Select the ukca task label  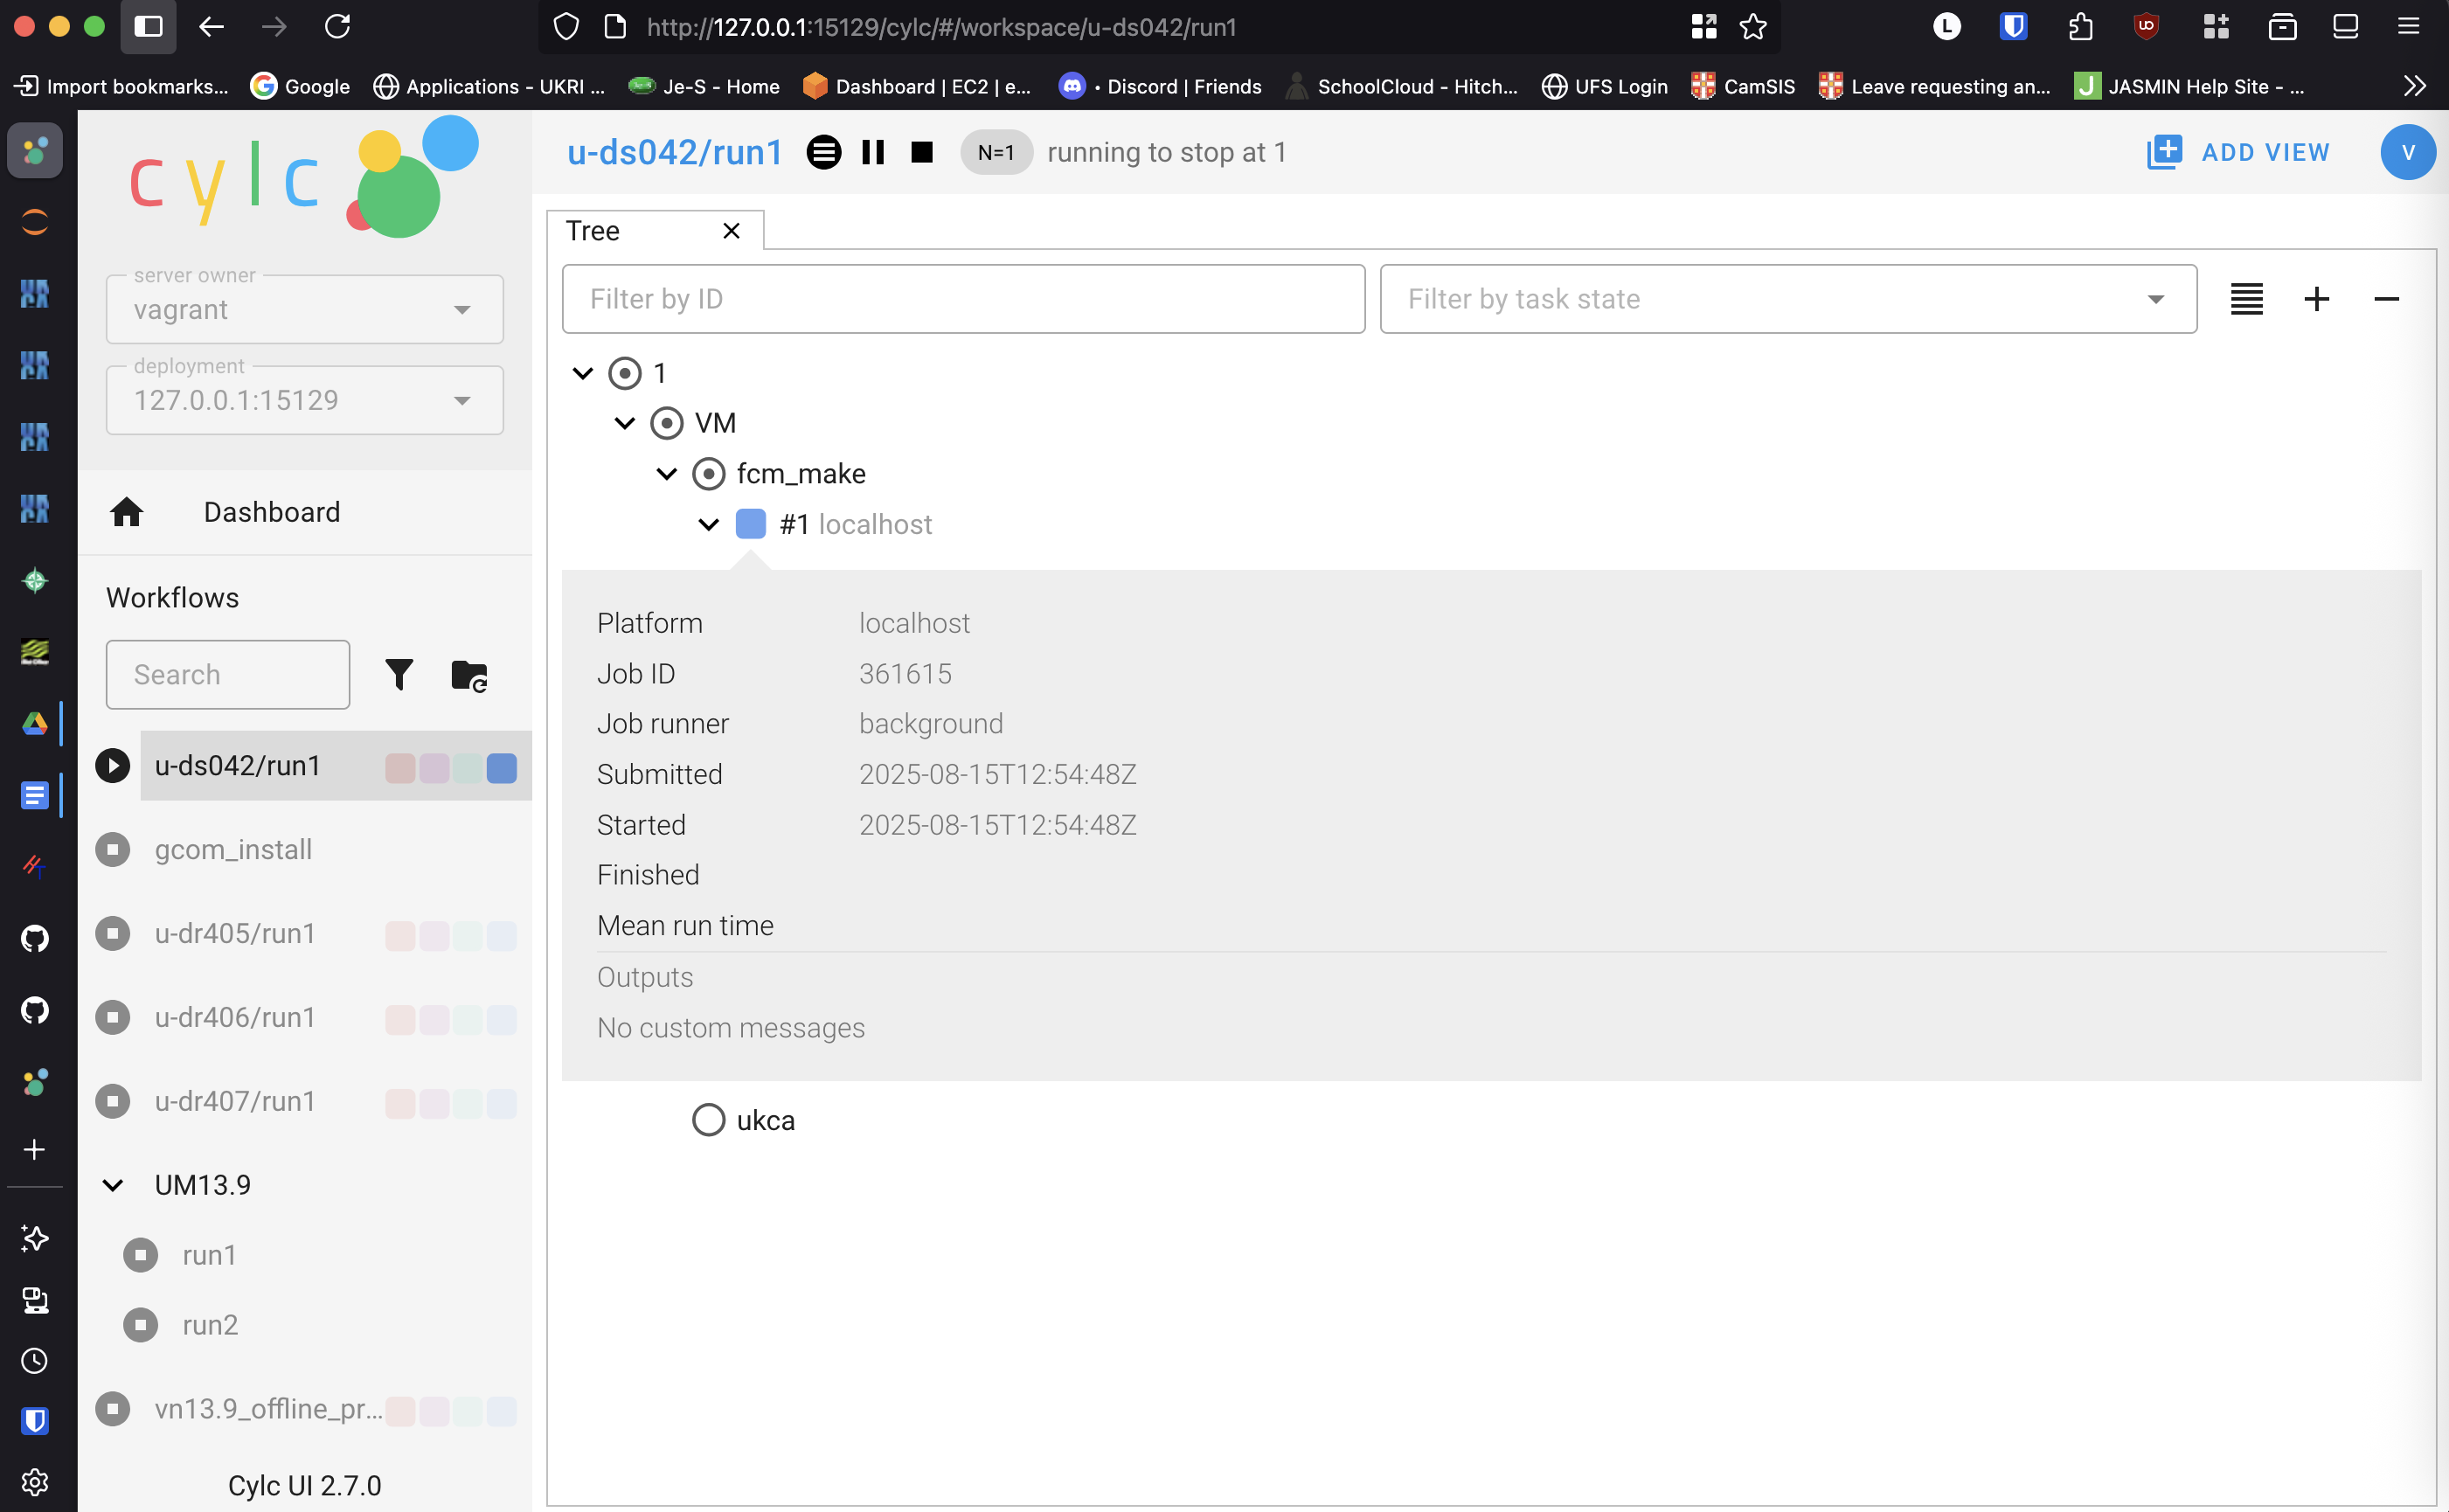[766, 1121]
